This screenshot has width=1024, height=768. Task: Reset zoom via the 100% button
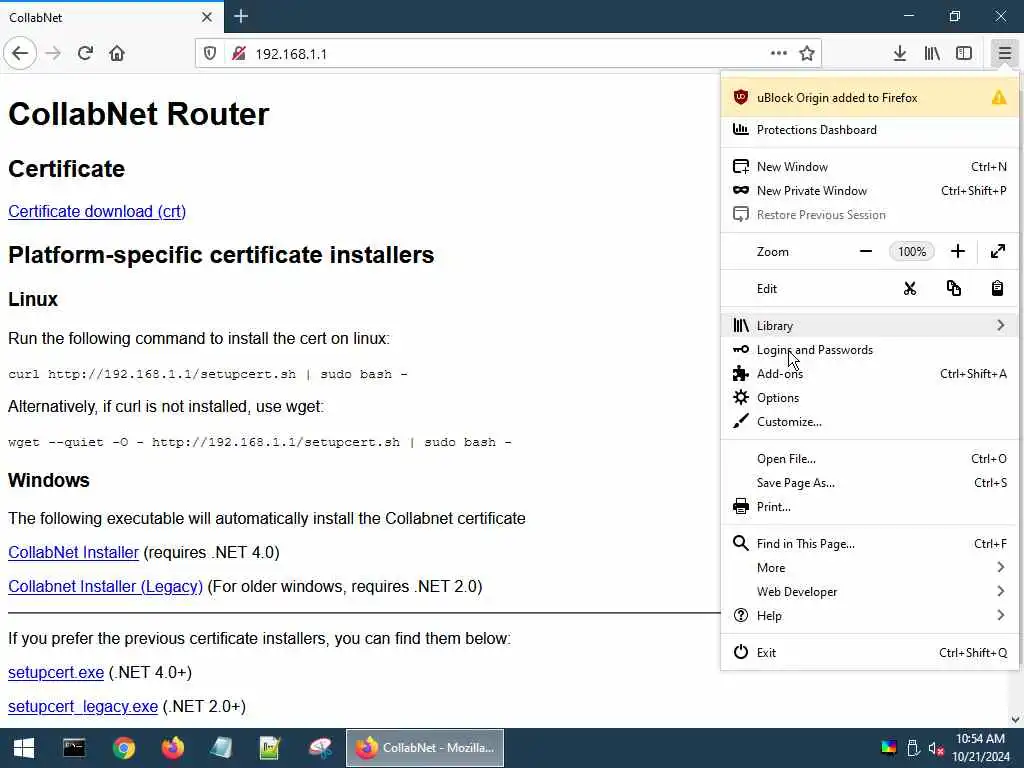(x=912, y=251)
